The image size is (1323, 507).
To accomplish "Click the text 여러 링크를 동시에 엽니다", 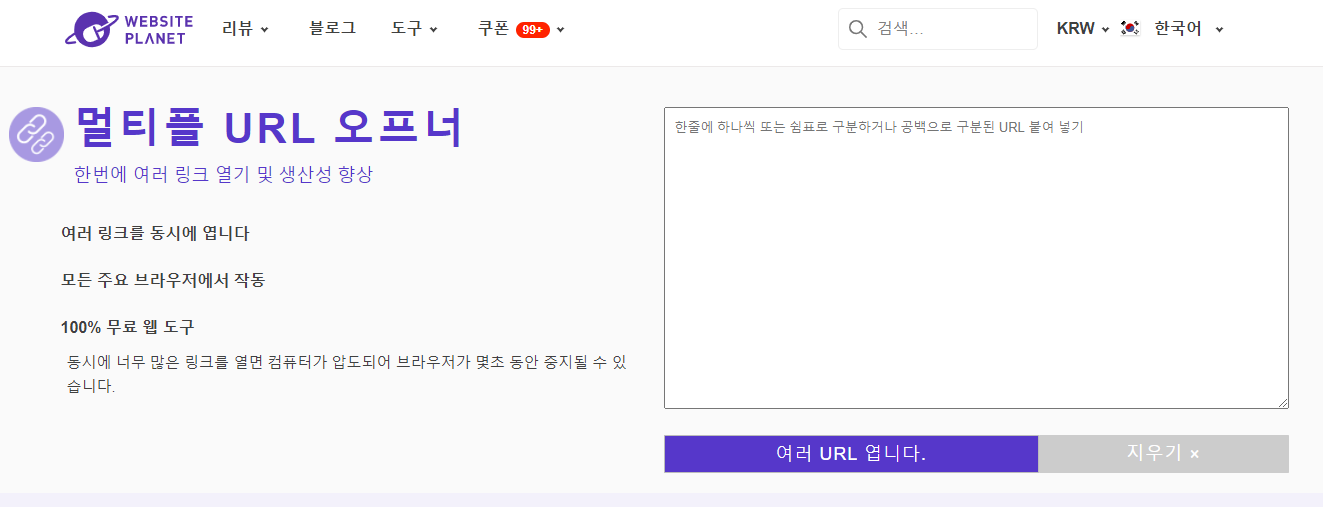I will click(x=155, y=233).
